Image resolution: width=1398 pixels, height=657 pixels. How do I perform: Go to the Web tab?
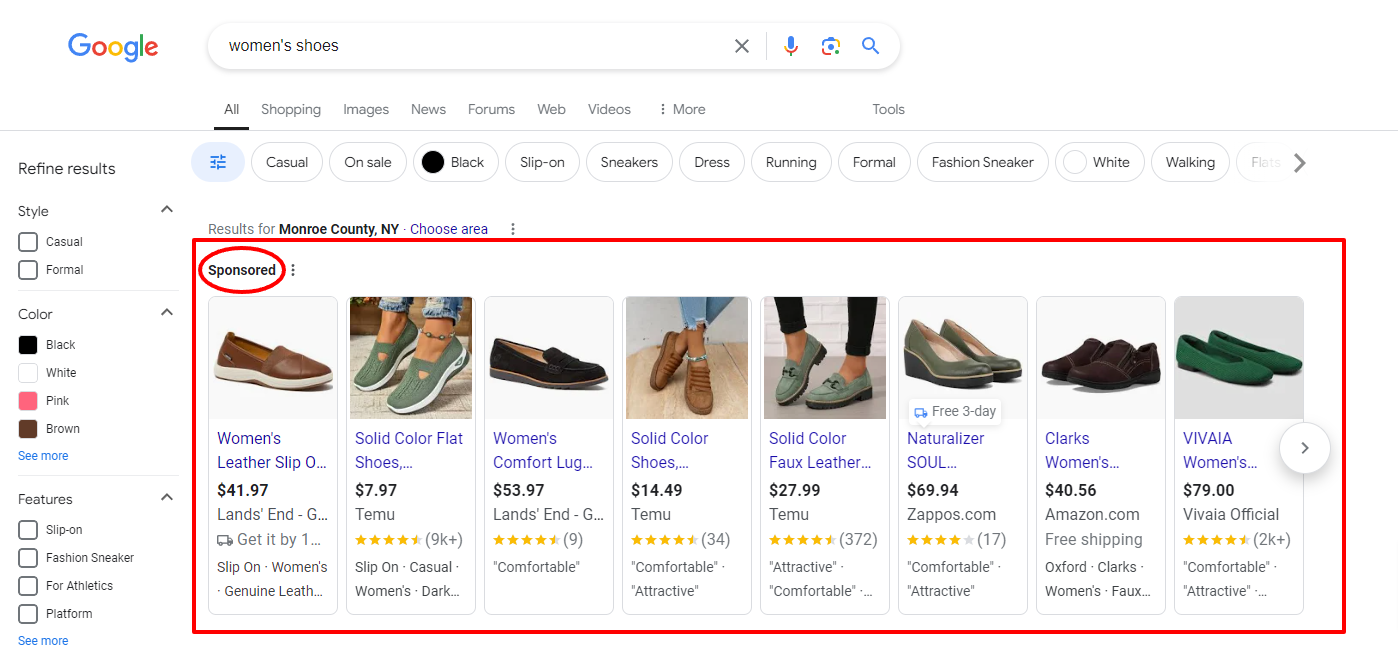pos(551,109)
